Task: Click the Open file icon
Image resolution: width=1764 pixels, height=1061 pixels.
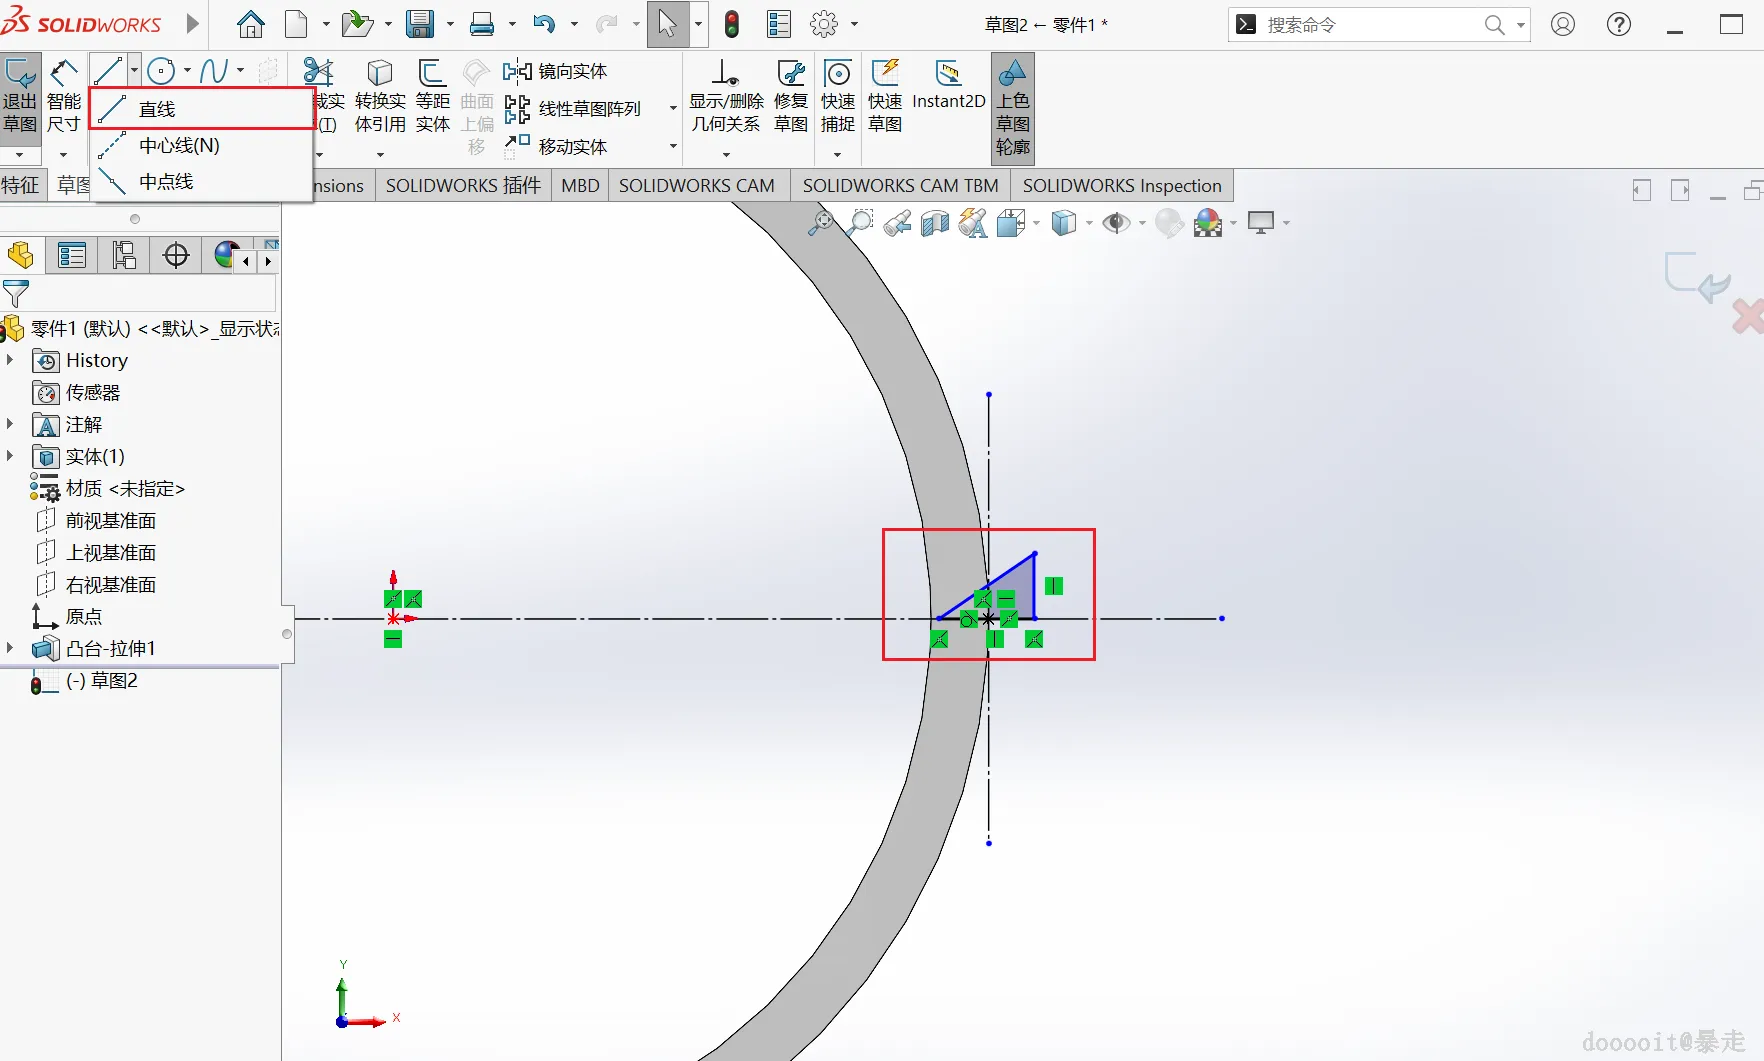Action: (357, 24)
